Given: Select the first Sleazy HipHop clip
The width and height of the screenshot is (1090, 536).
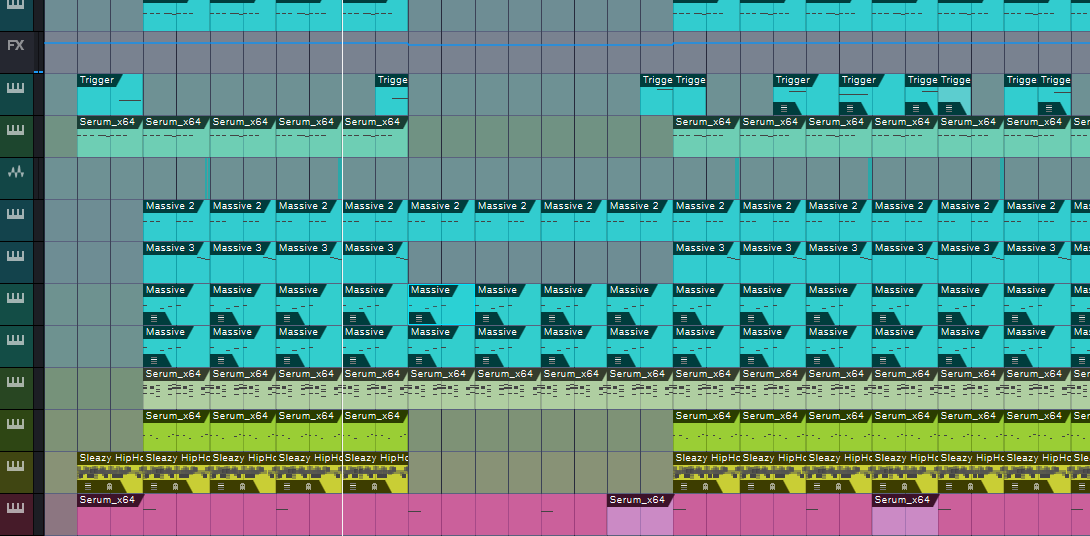Looking at the screenshot, I should click(x=110, y=473).
